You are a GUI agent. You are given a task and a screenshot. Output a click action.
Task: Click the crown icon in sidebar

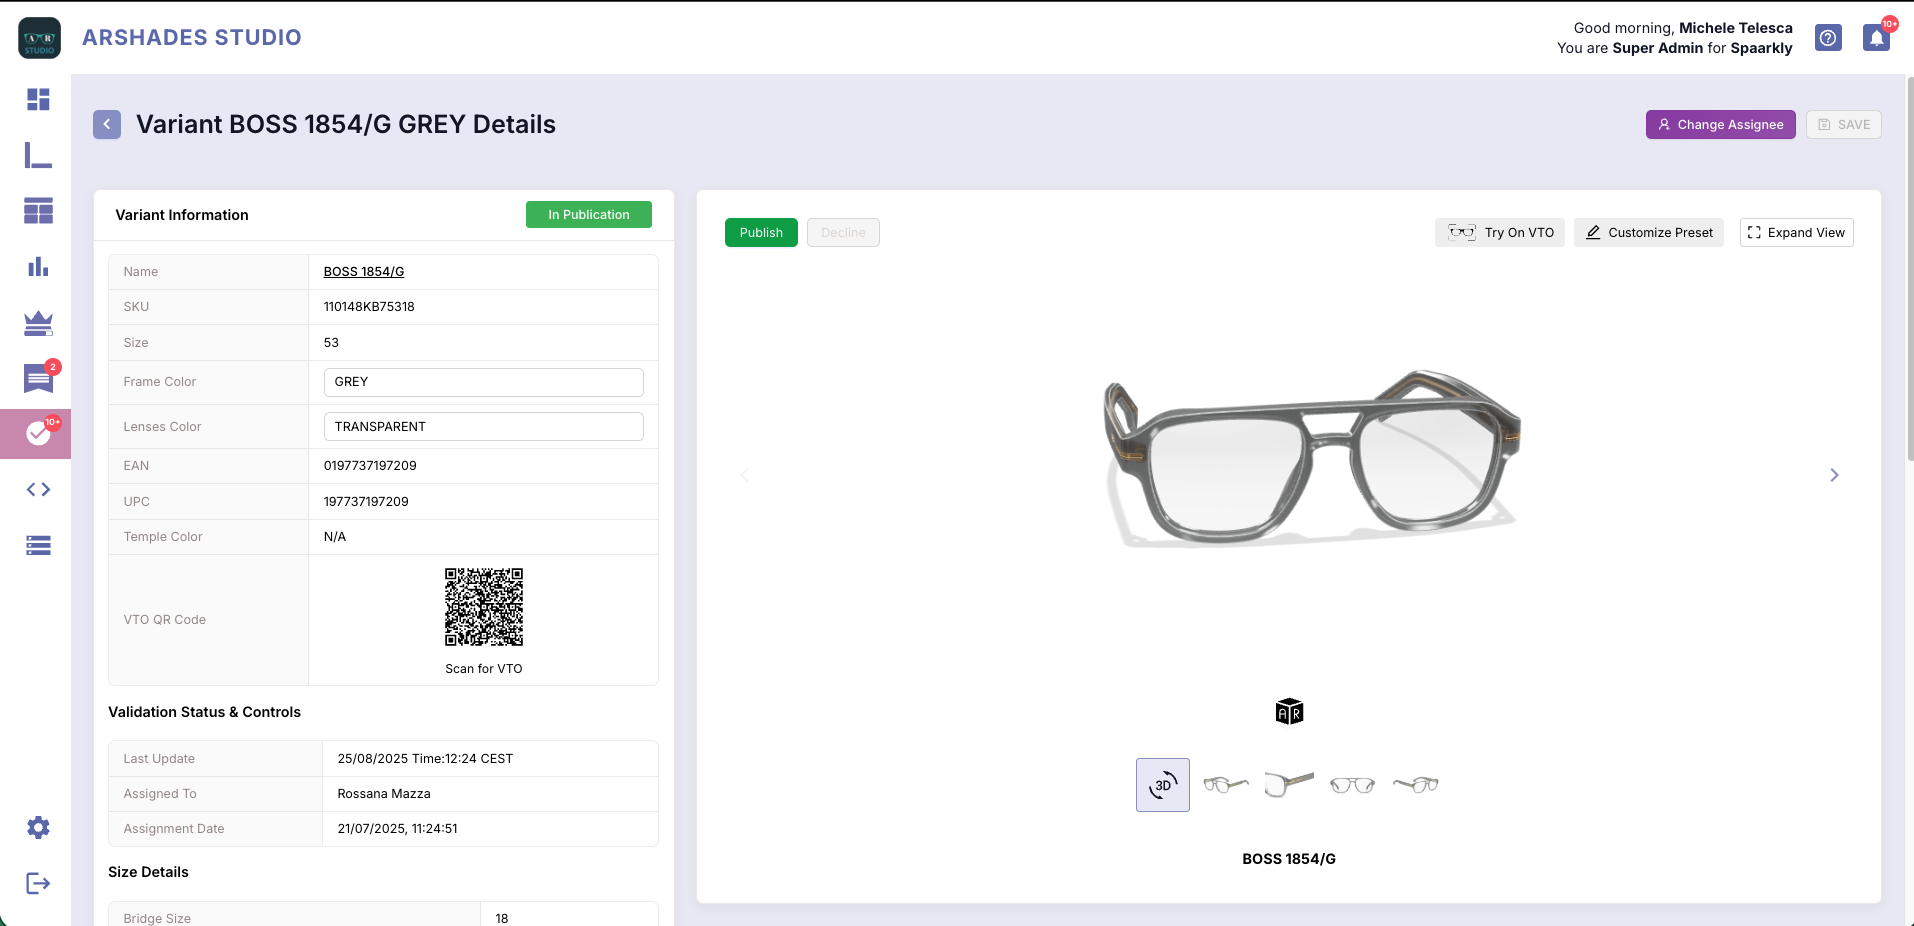pos(38,323)
